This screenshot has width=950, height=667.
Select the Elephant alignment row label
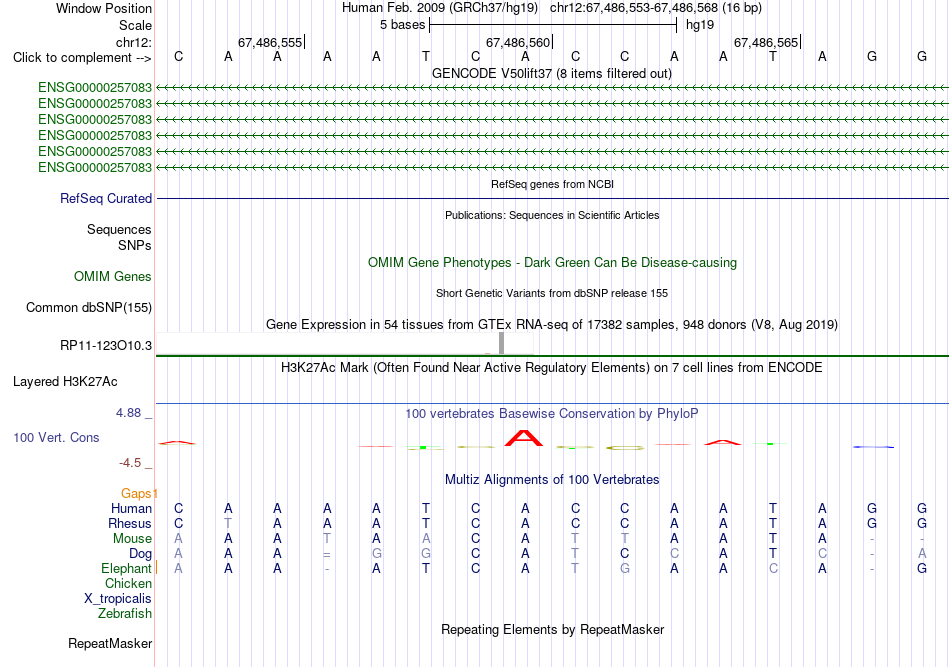(126, 569)
